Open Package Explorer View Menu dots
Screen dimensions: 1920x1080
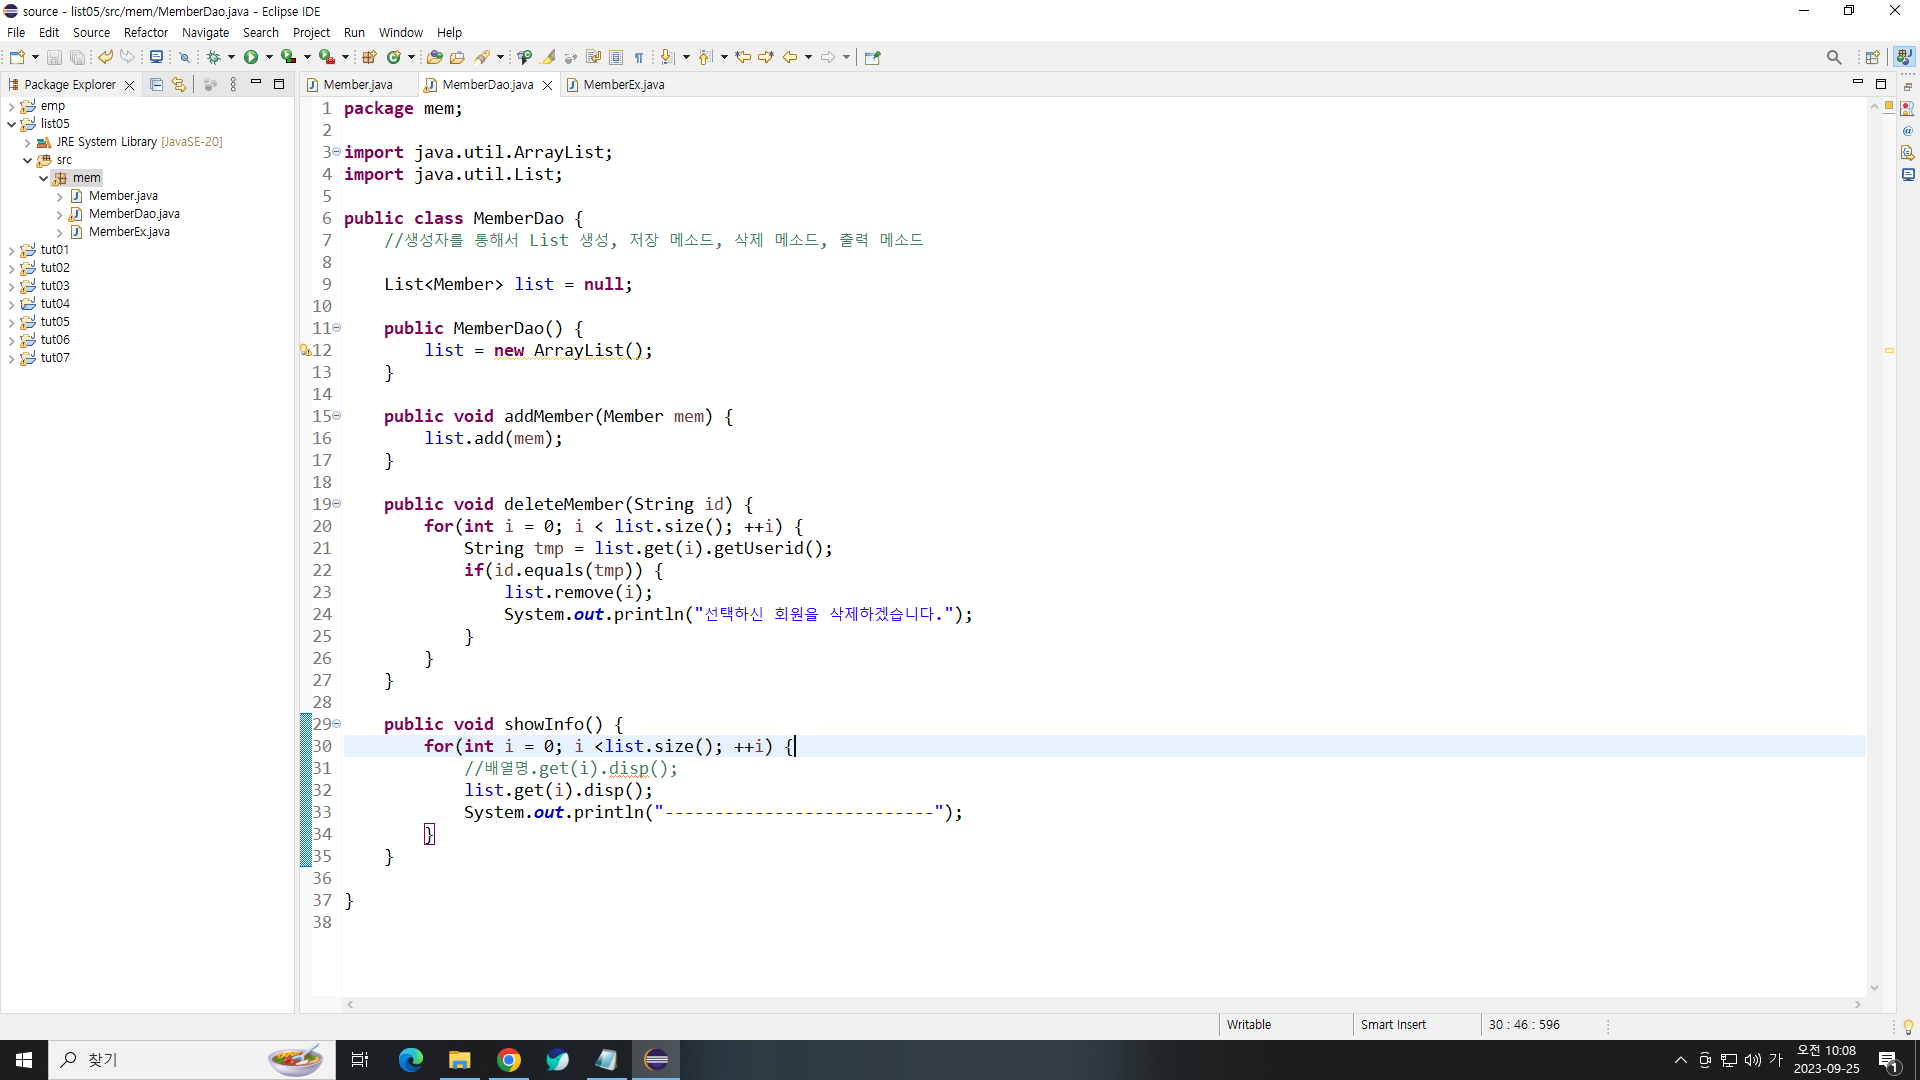click(233, 85)
